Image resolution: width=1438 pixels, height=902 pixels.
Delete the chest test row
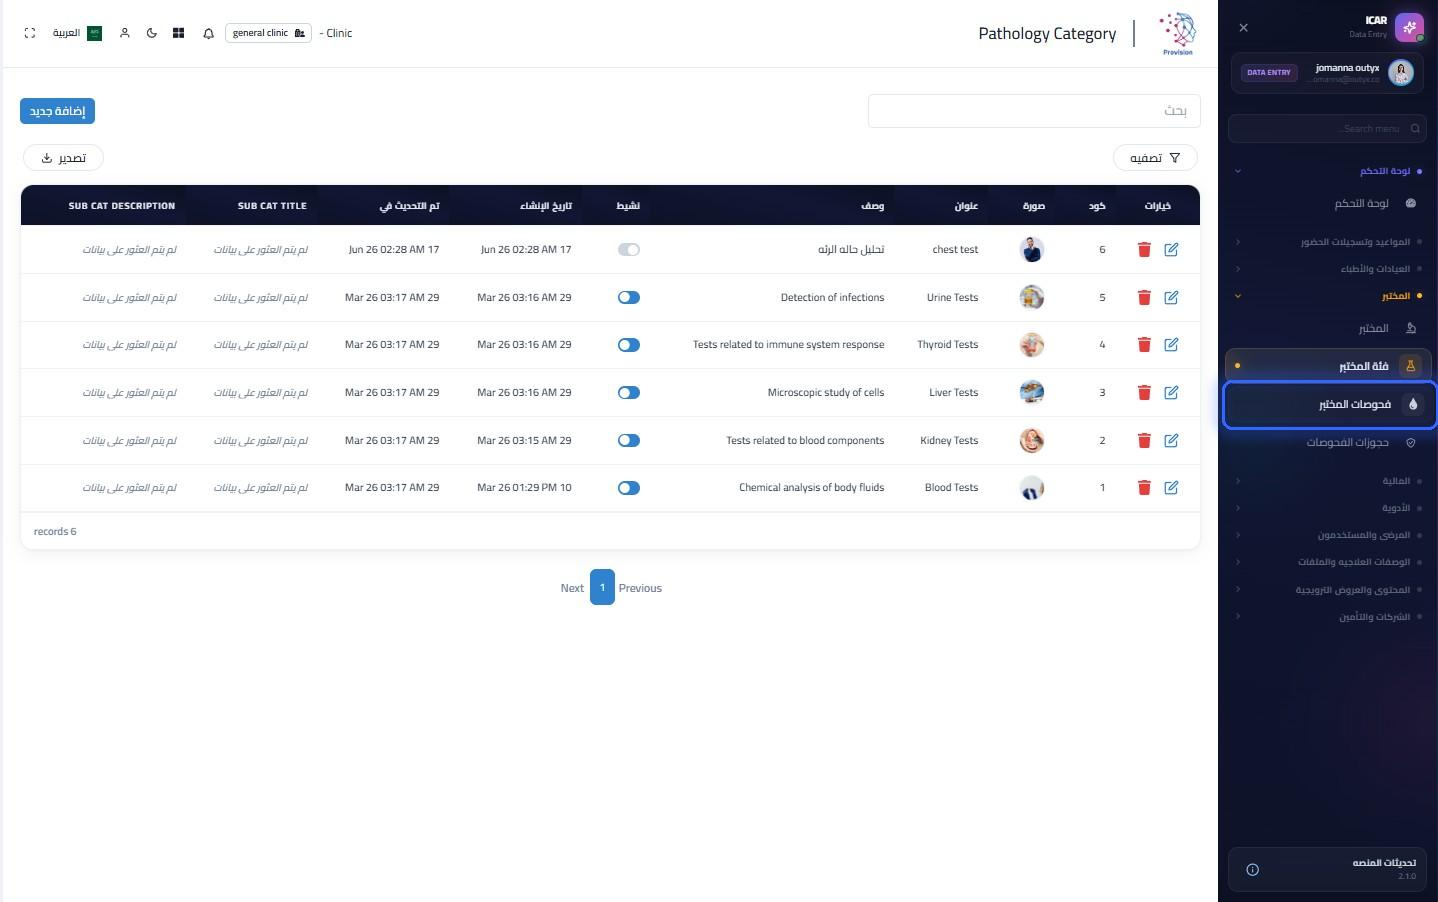pos(1144,250)
